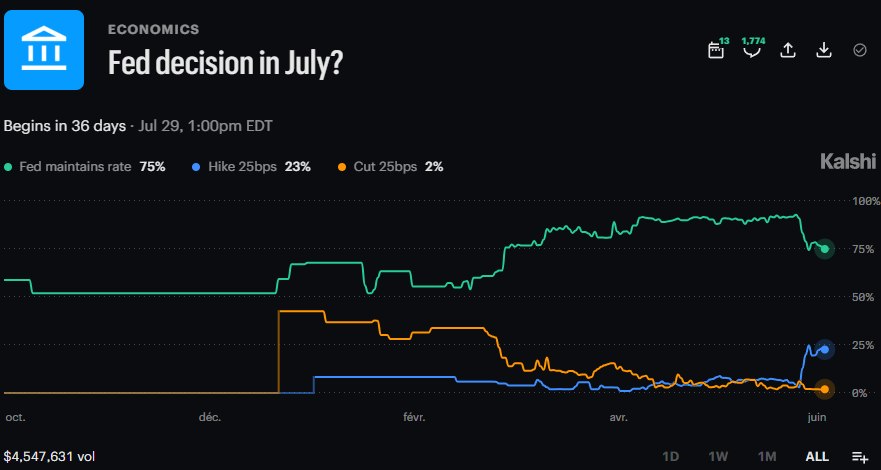Viewport: 881px width, 470px height.
Task: Open the calendar icon with badge 13
Action: pyautogui.click(x=716, y=51)
